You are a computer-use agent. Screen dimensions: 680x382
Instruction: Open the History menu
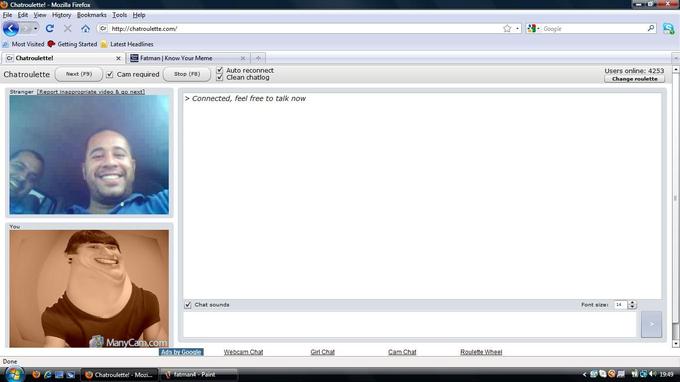pyautogui.click(x=61, y=15)
